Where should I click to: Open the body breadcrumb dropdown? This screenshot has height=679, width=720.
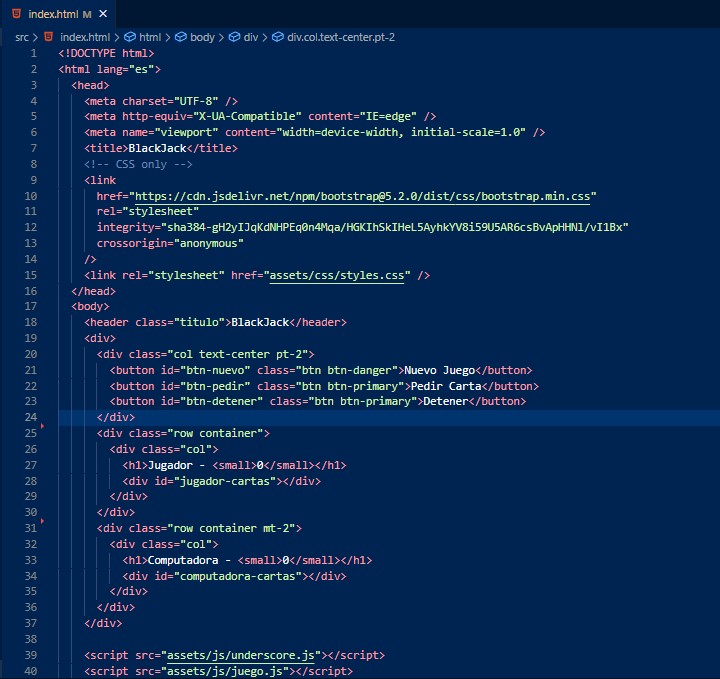tap(202, 37)
